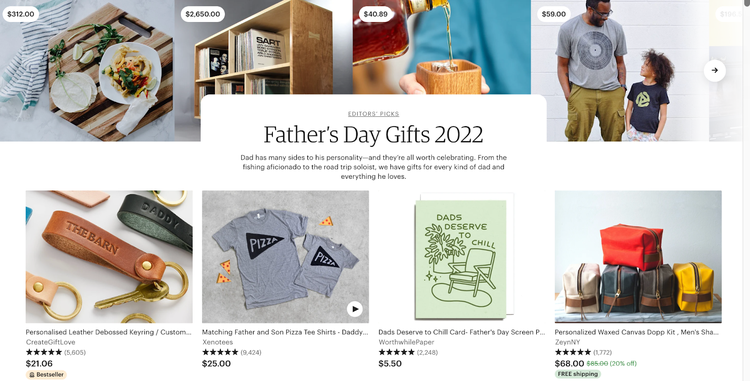Screen dimensions: 750x381
Task: Select the $312.00 cutting board image
Action: (x=87, y=71)
